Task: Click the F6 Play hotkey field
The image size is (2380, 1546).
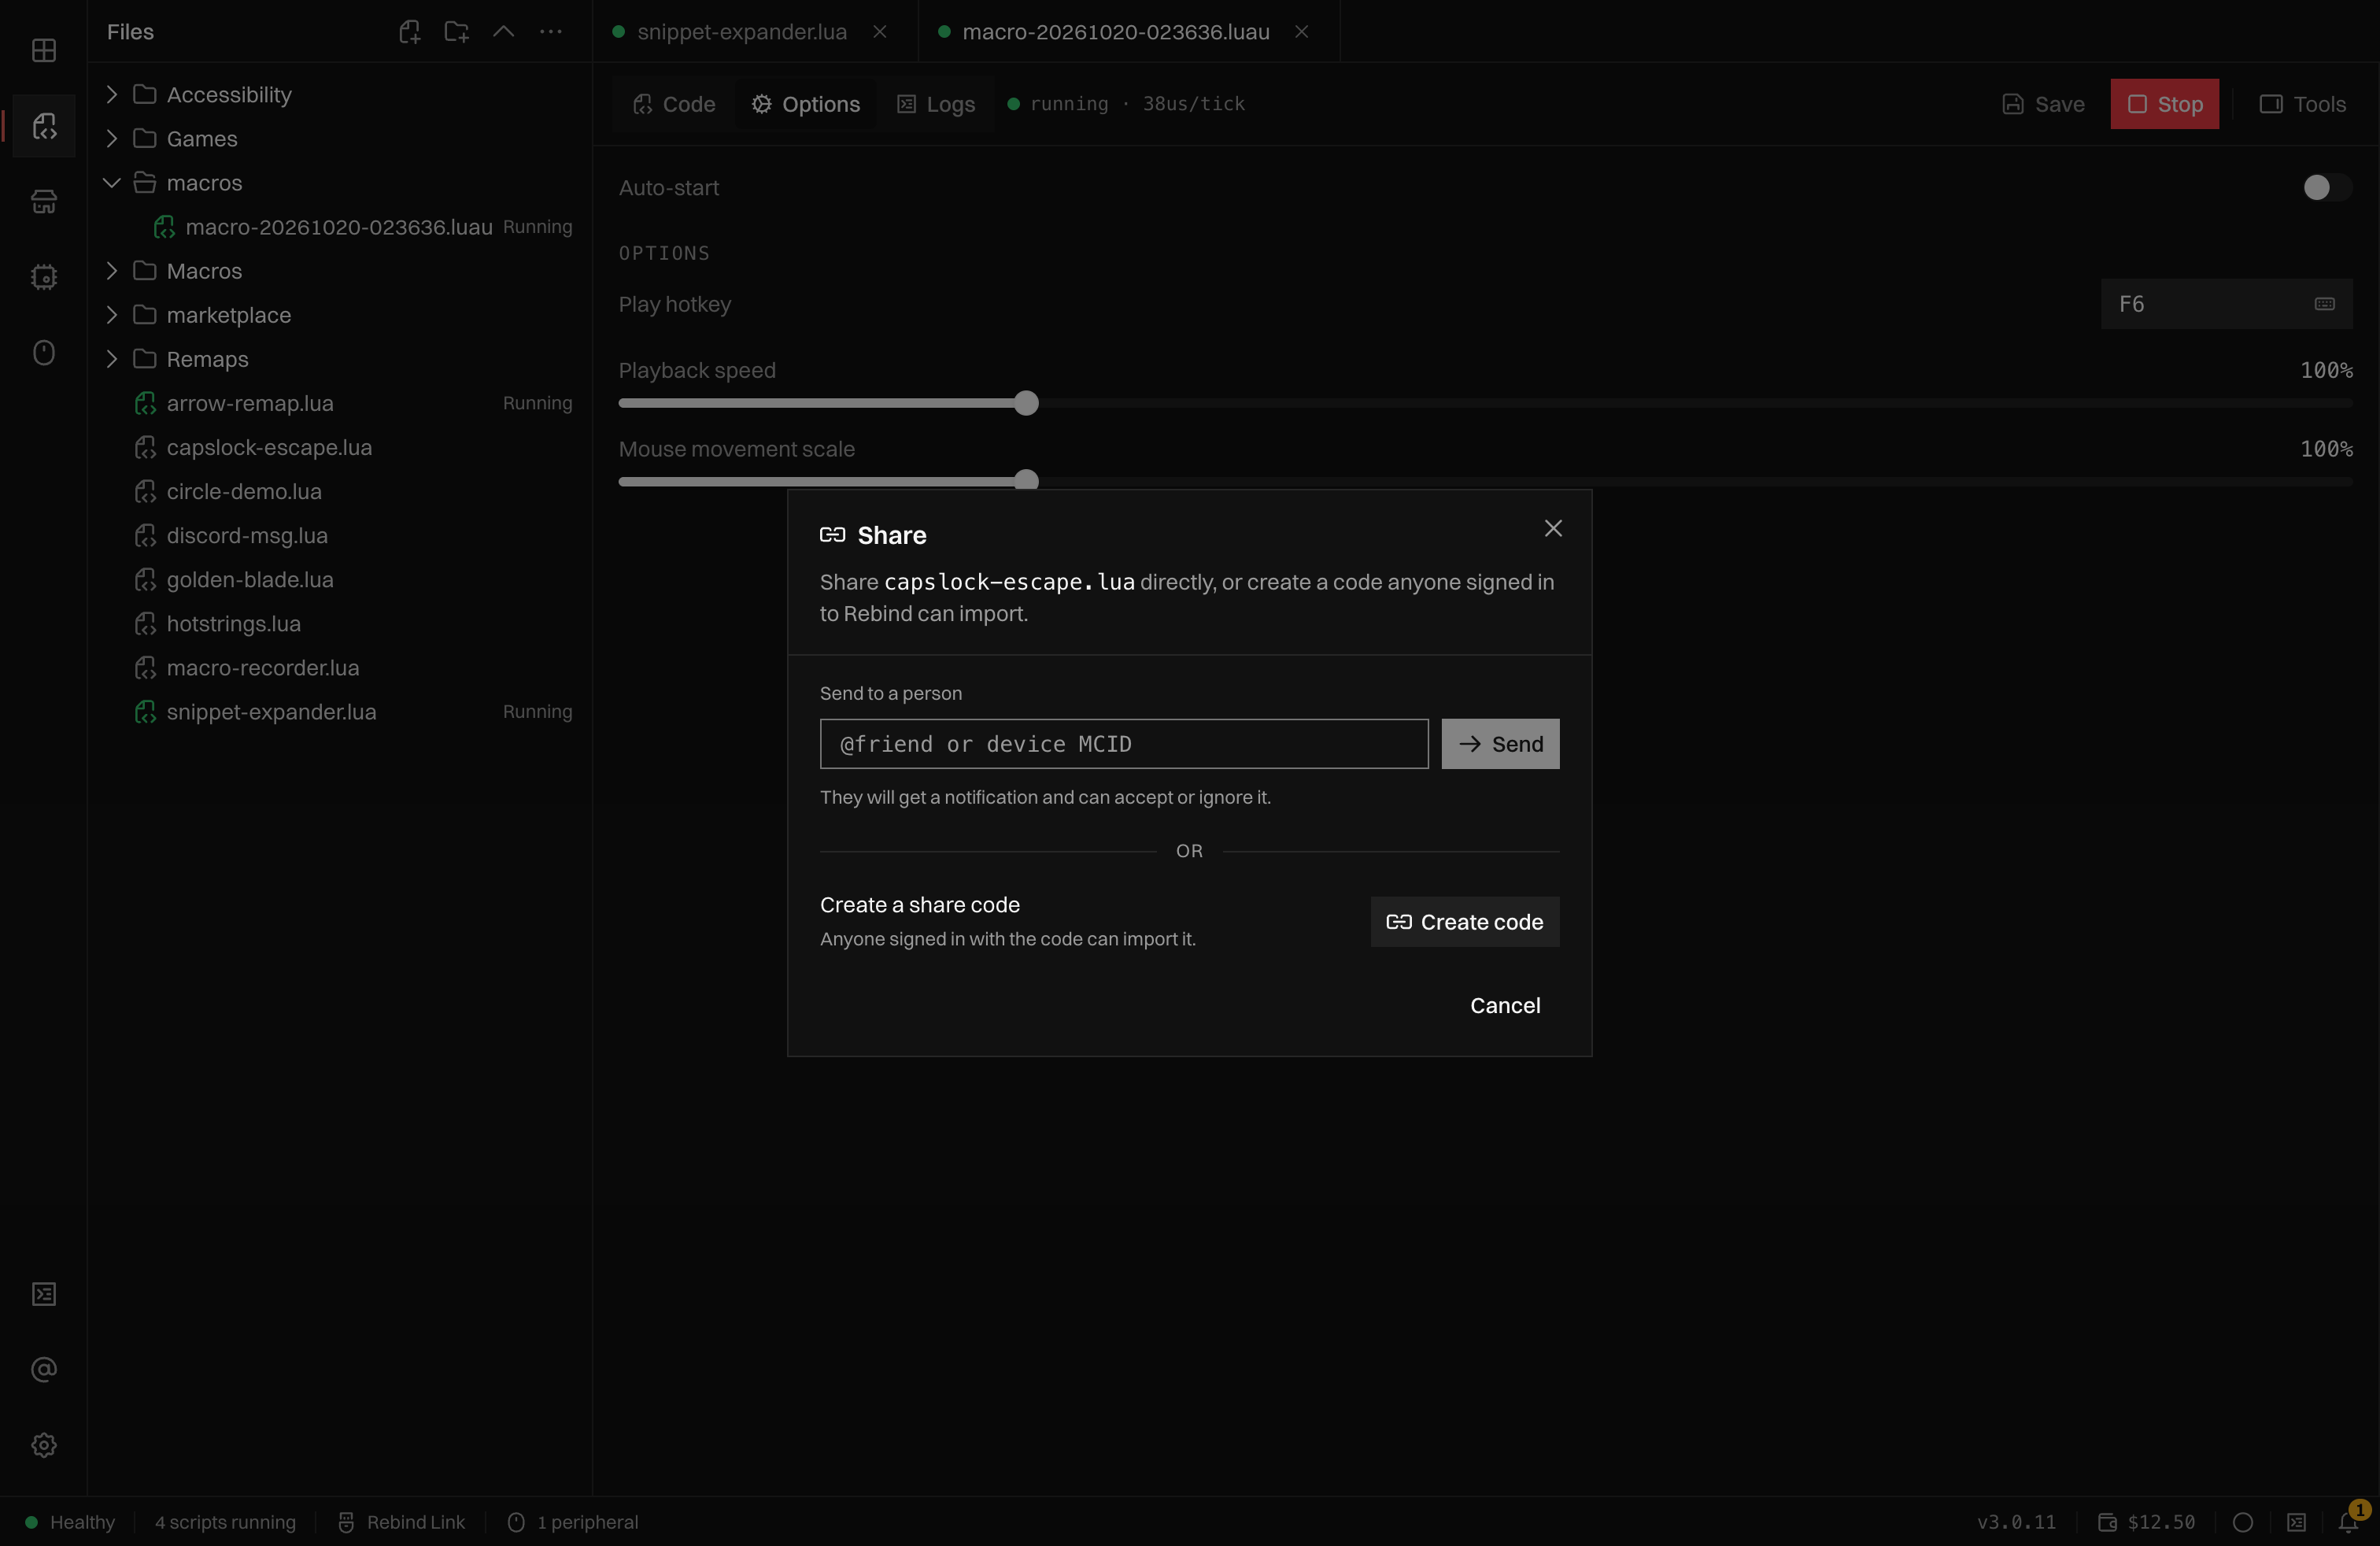Action: [2227, 304]
